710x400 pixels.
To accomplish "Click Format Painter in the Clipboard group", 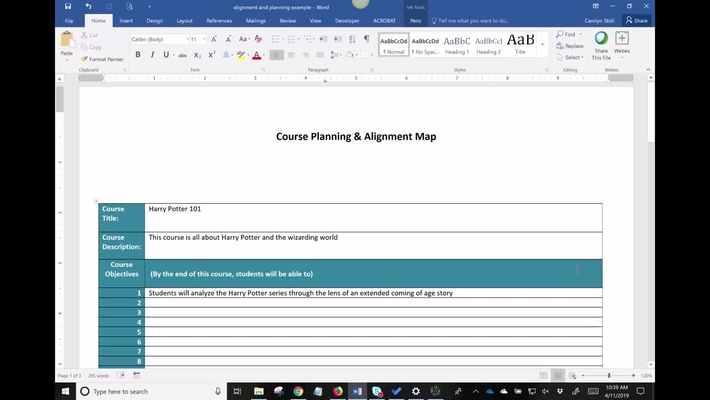I will [x=102, y=59].
